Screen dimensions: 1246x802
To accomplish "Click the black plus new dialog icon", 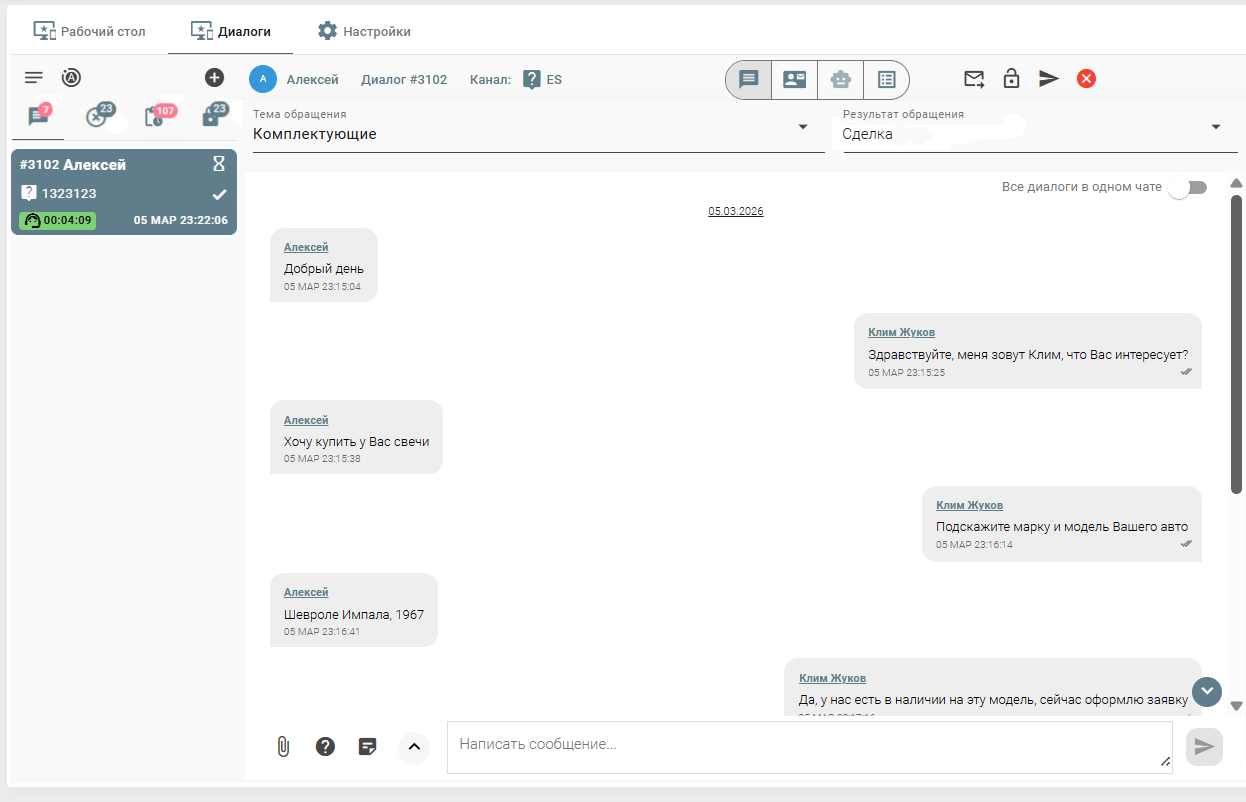I will pyautogui.click(x=214, y=77).
